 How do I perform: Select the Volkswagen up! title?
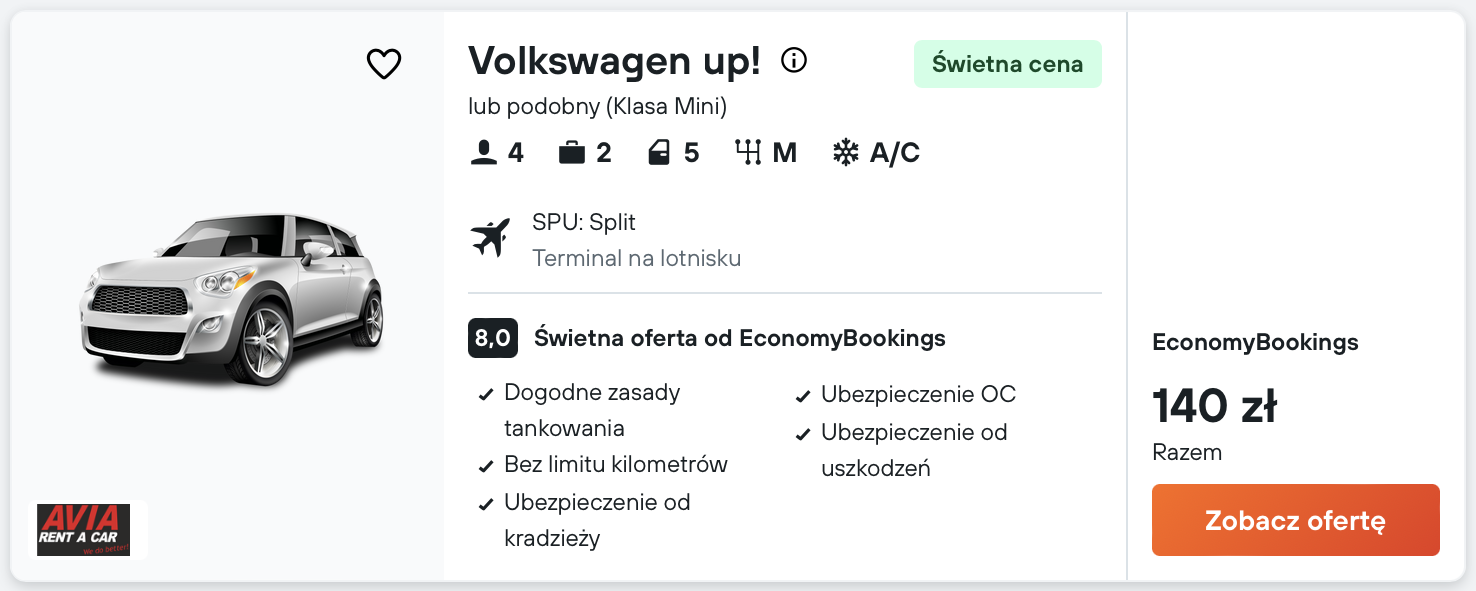(x=614, y=61)
